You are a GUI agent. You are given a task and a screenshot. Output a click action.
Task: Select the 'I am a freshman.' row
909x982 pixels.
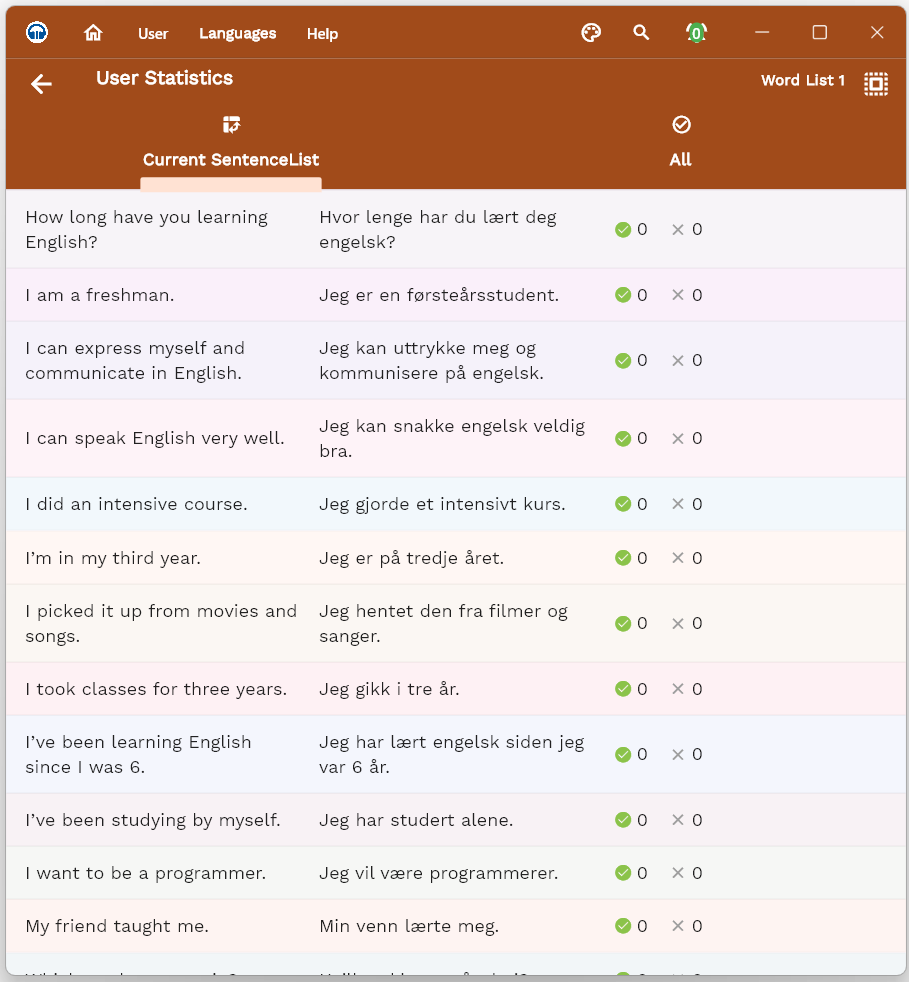[100, 295]
